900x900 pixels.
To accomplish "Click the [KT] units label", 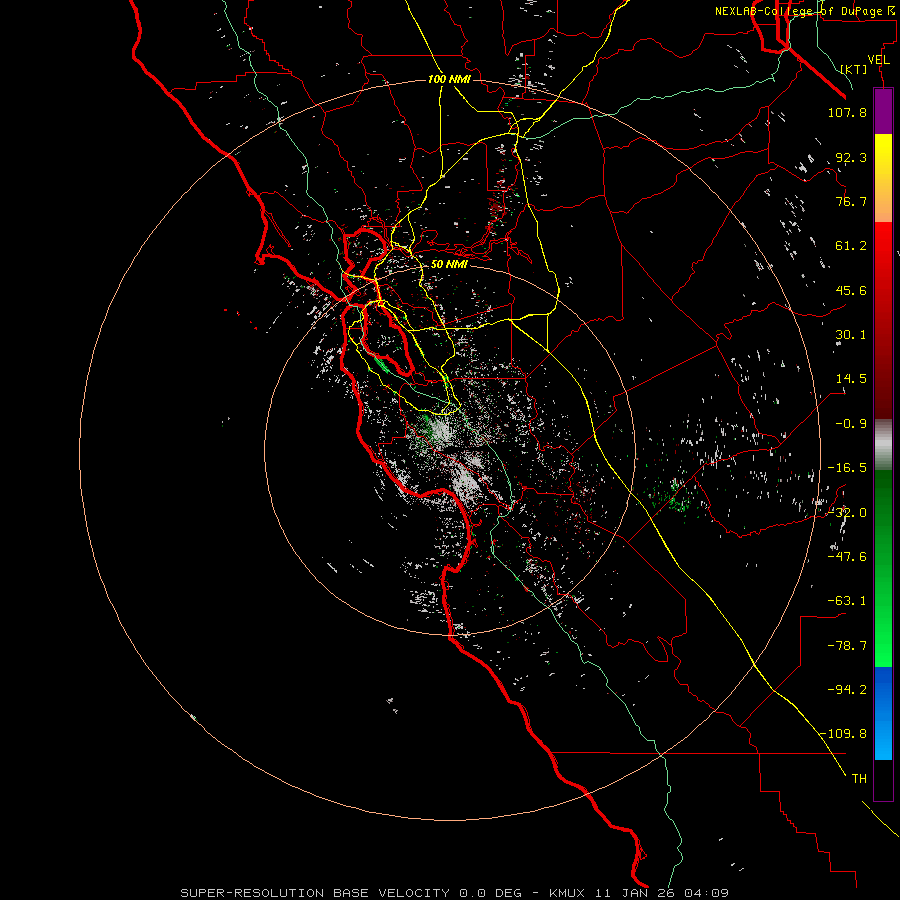I will click(x=854, y=69).
